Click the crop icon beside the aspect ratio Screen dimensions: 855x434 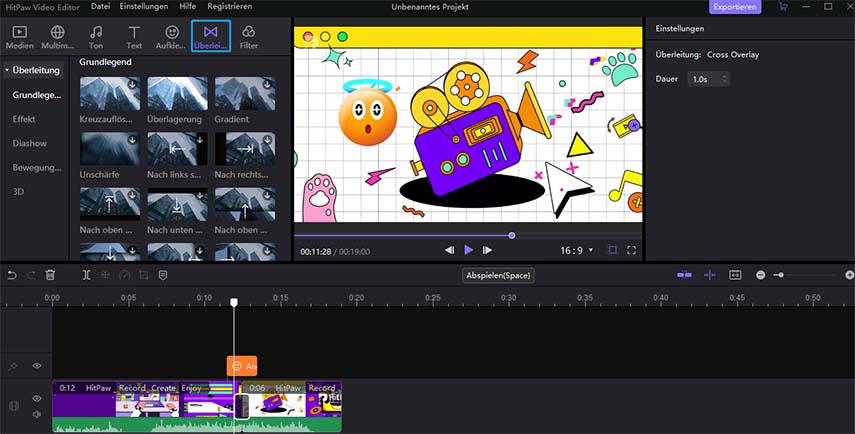pos(612,250)
